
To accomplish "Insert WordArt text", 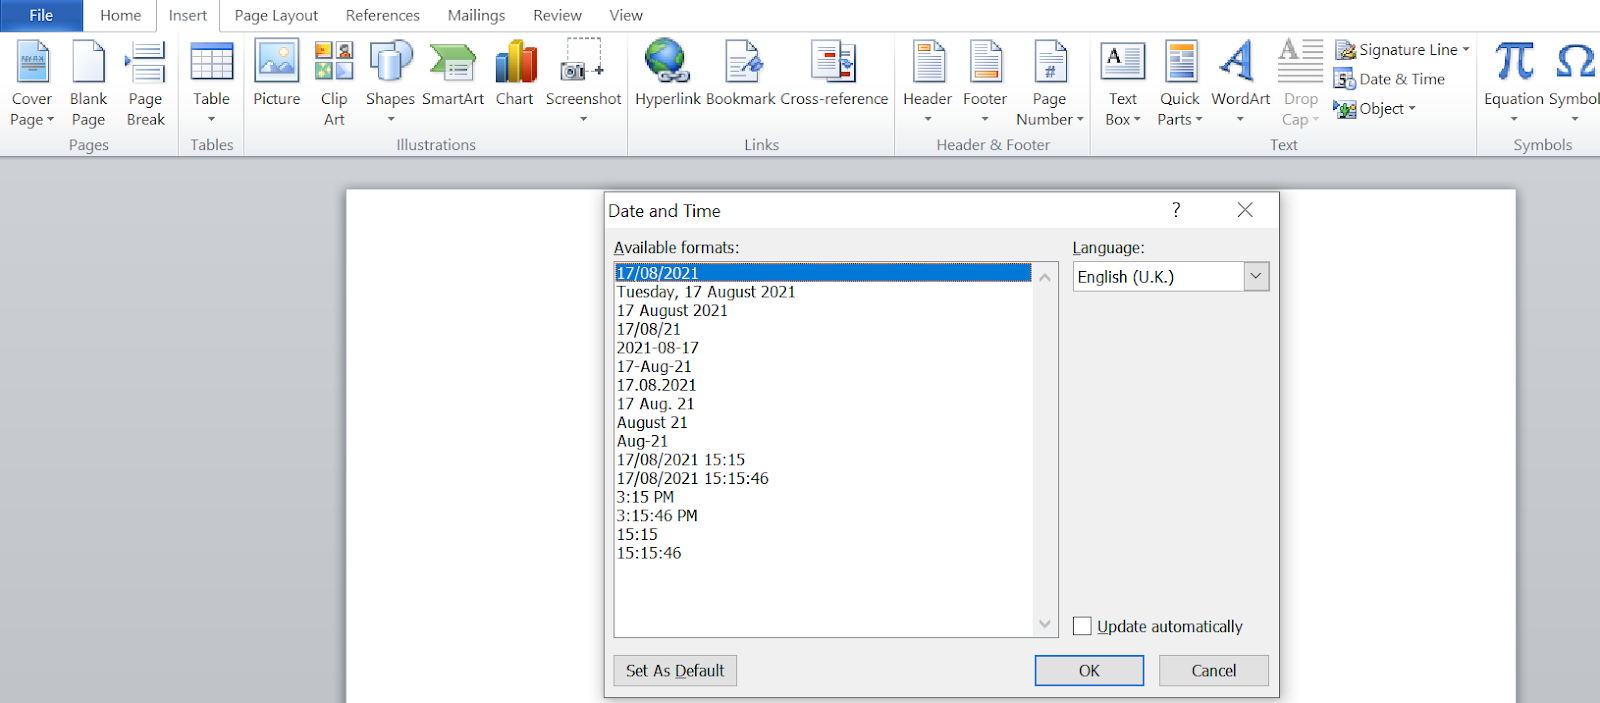I will (1241, 84).
